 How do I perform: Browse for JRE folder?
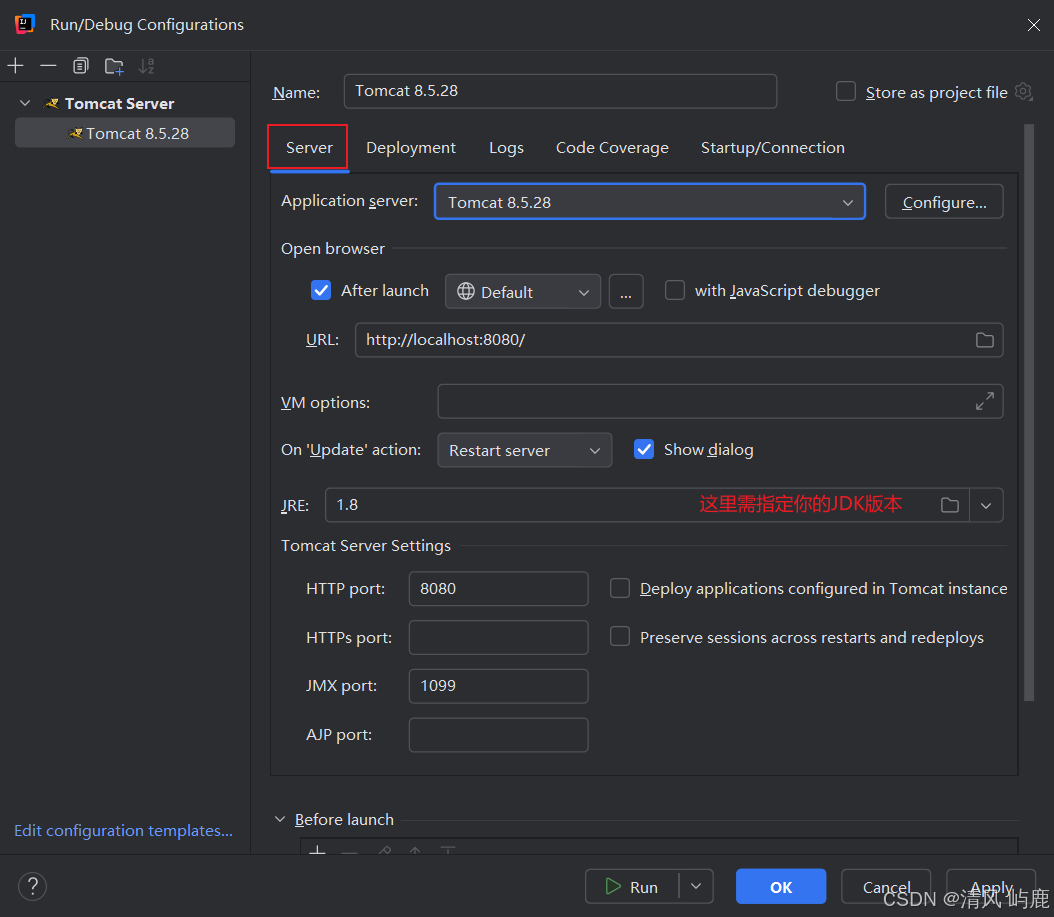point(950,505)
